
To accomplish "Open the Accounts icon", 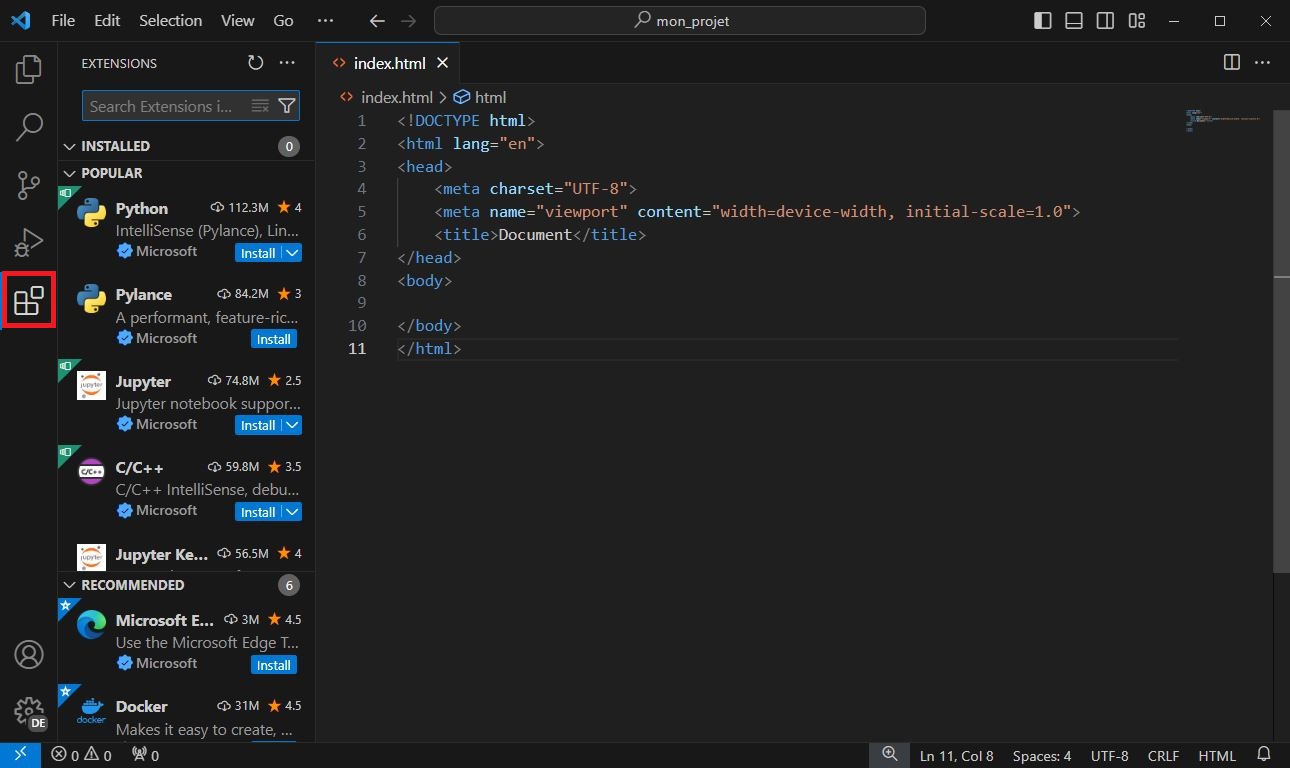I will [29, 655].
